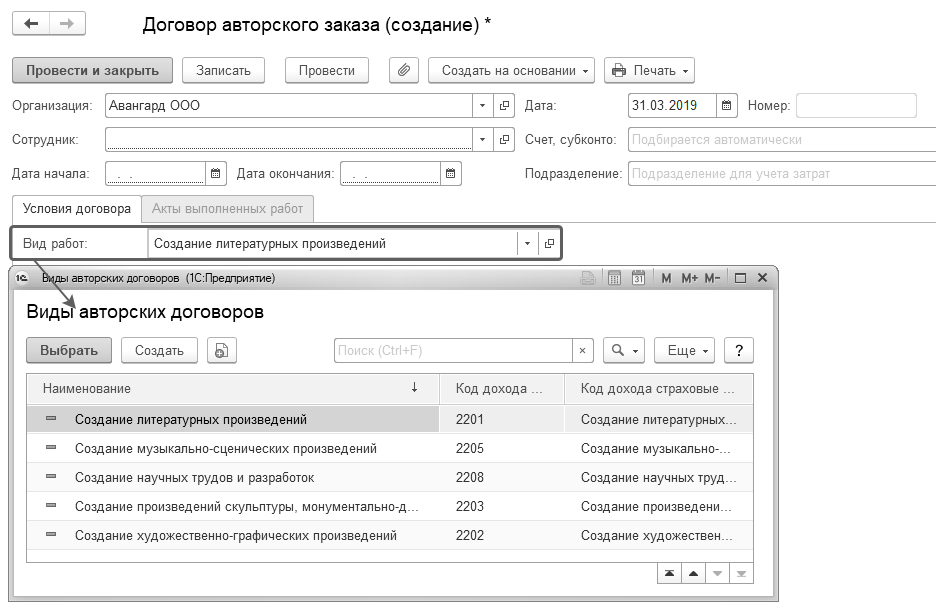This screenshot has height=606, width=936.
Task: Open help with the question mark button
Action: coord(739,350)
